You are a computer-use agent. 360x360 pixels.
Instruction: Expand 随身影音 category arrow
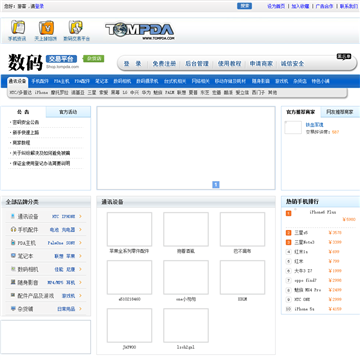80,282
